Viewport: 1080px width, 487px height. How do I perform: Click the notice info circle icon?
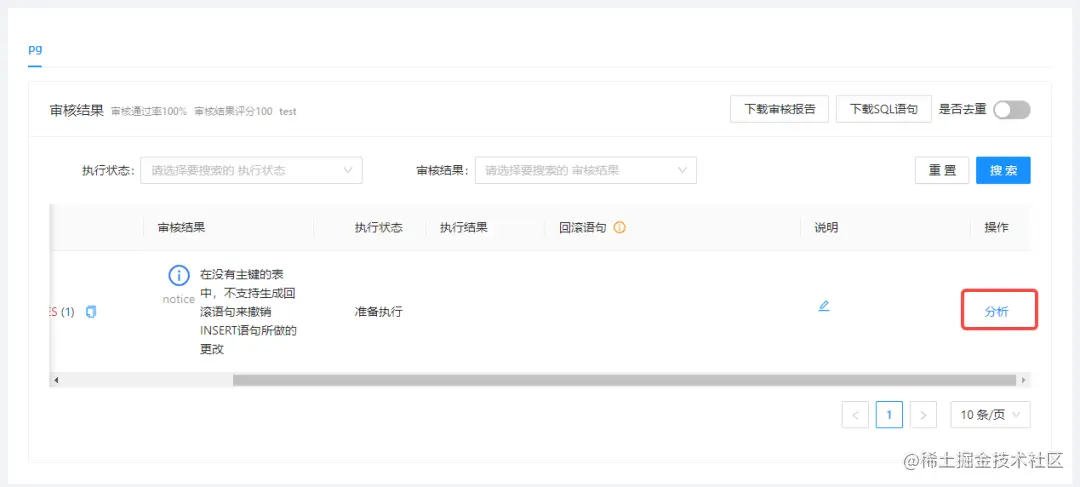pos(179,276)
